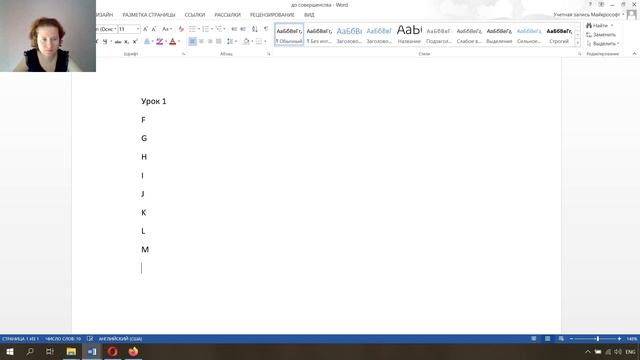Align text to the left
The height and width of the screenshot is (360, 640).
[x=192, y=41]
